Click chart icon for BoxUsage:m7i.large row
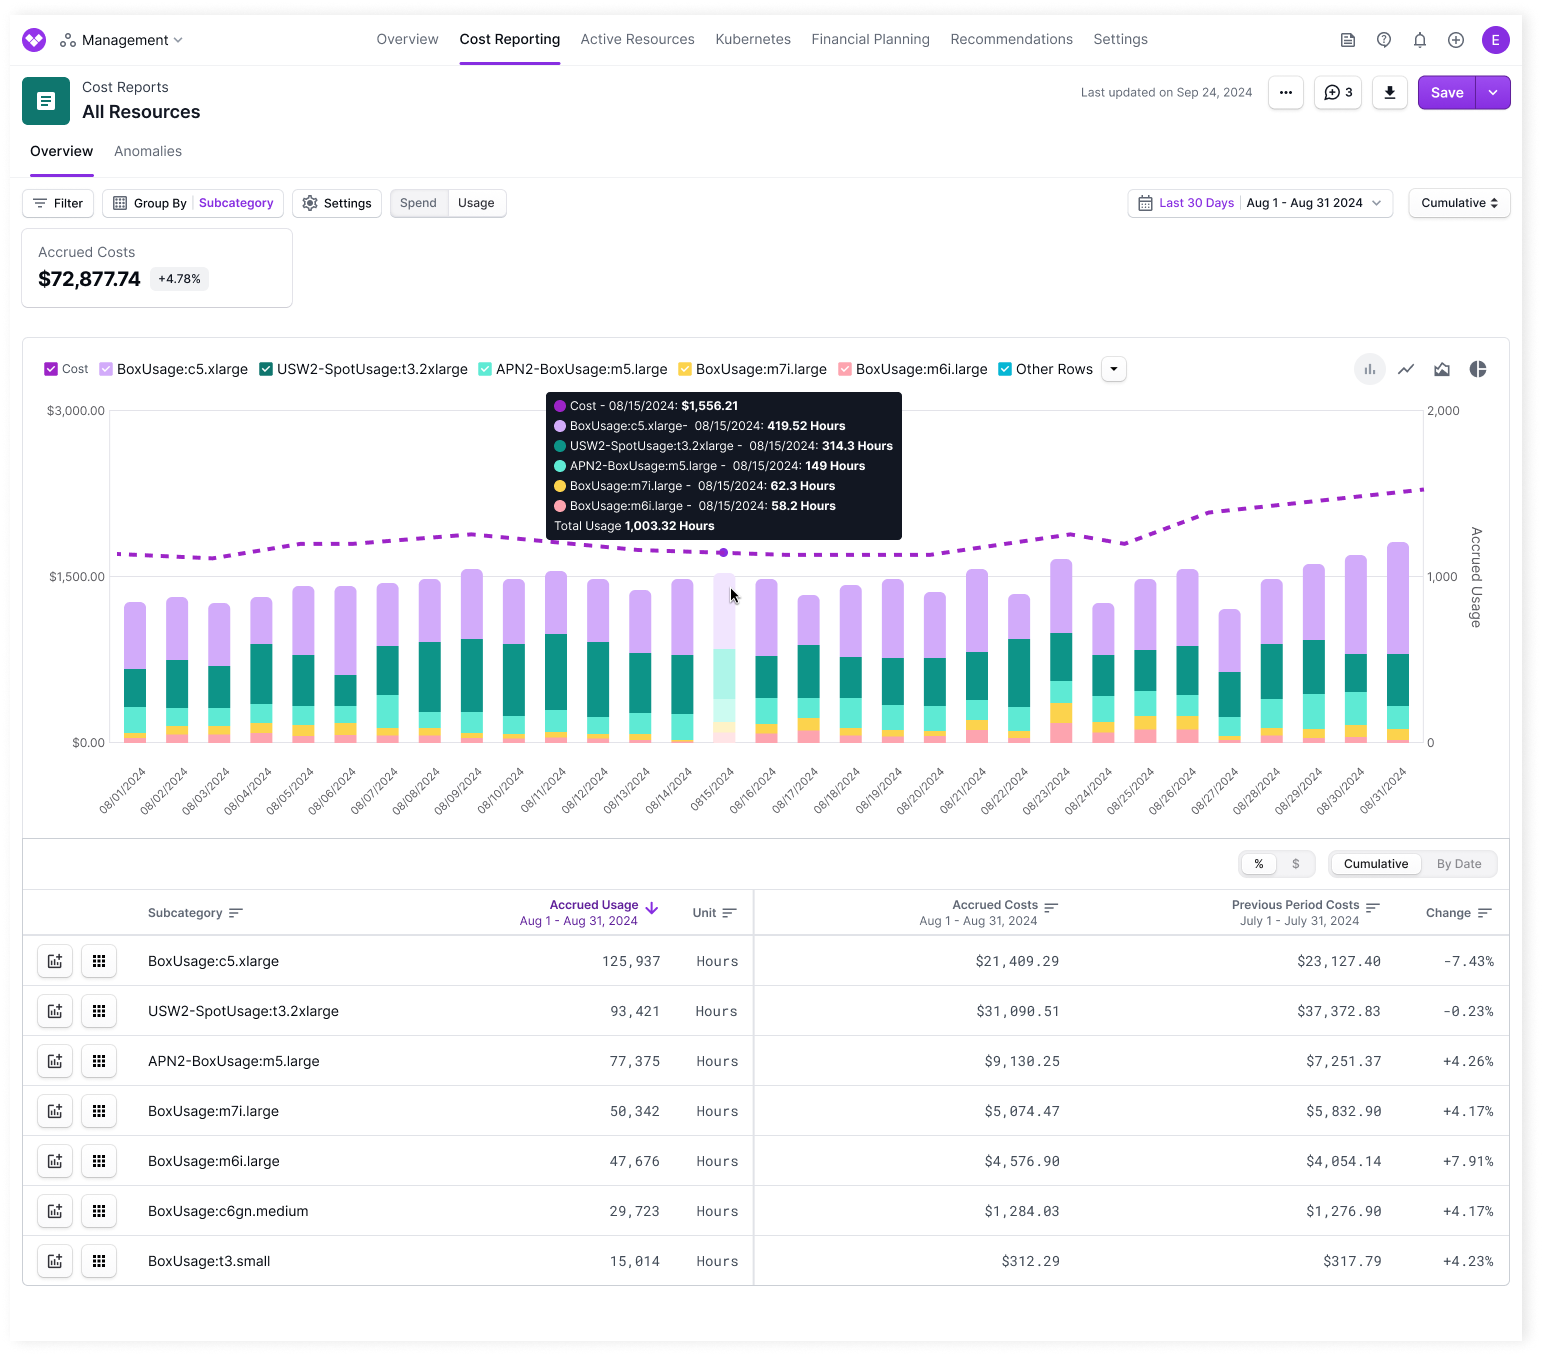The image size is (1542, 1356). click(55, 1111)
